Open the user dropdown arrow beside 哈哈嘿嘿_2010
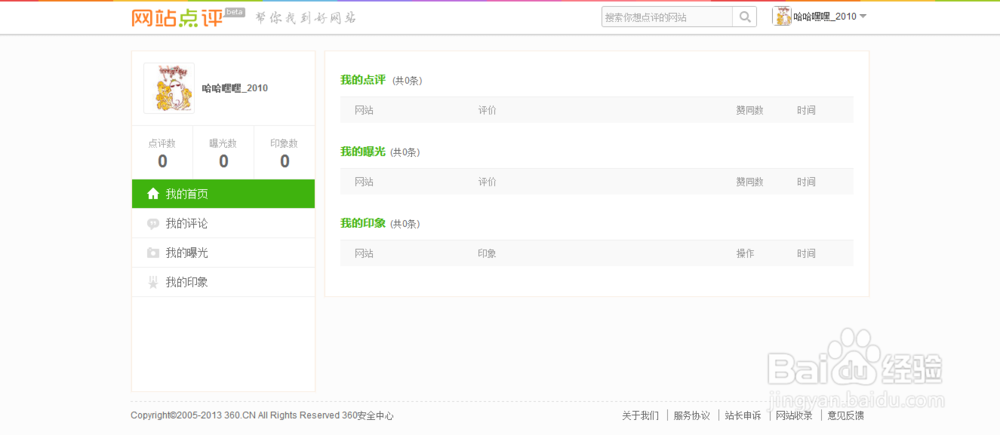Viewport: 1000px width, 435px height. click(x=863, y=17)
